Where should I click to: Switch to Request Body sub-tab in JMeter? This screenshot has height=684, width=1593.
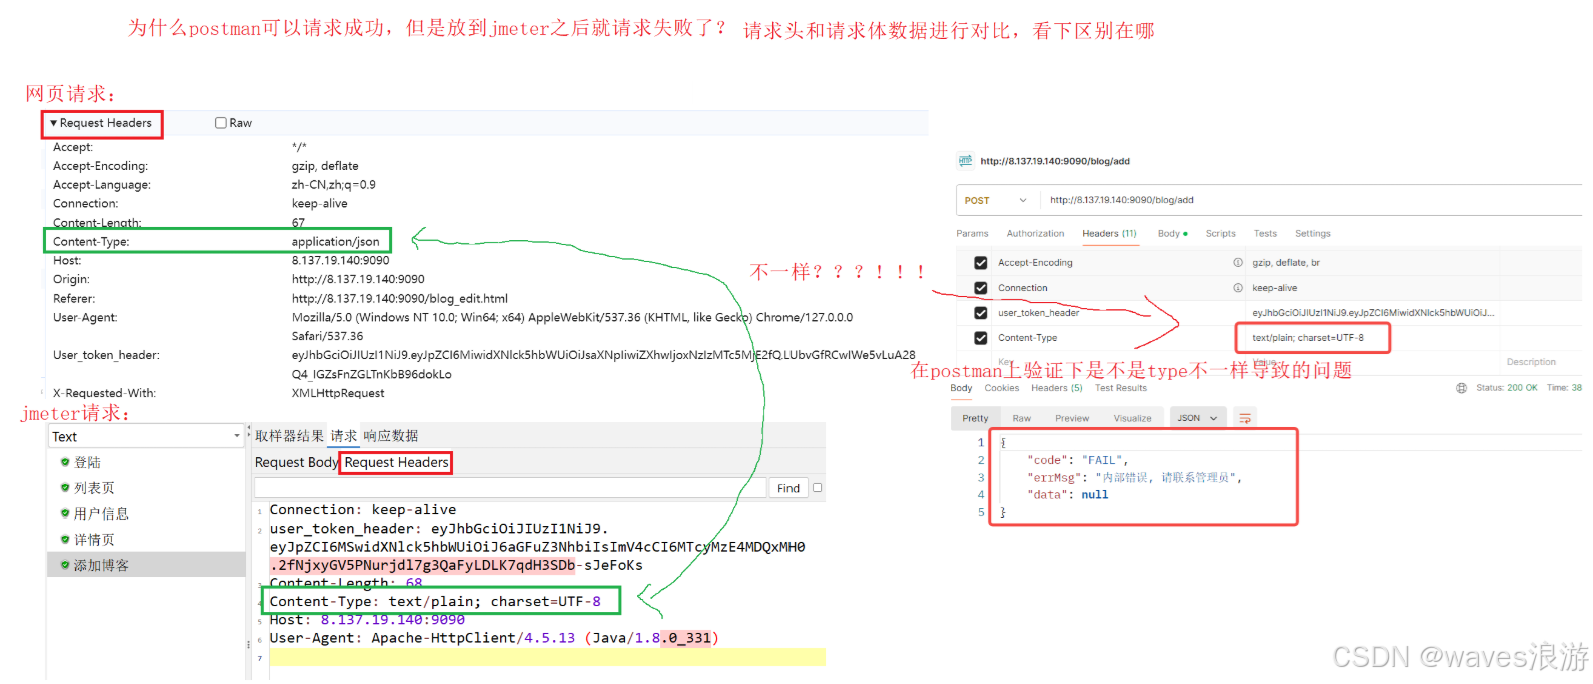[x=296, y=462]
